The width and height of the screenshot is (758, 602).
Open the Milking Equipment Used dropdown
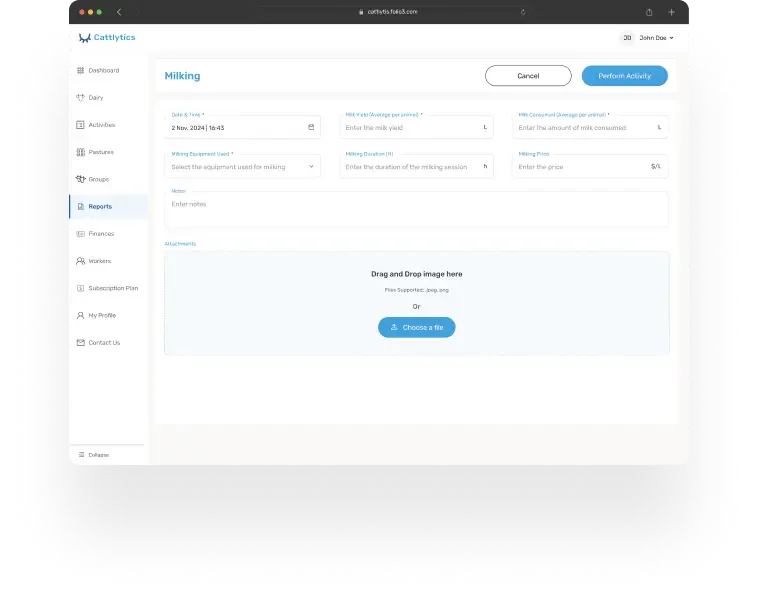(x=242, y=166)
